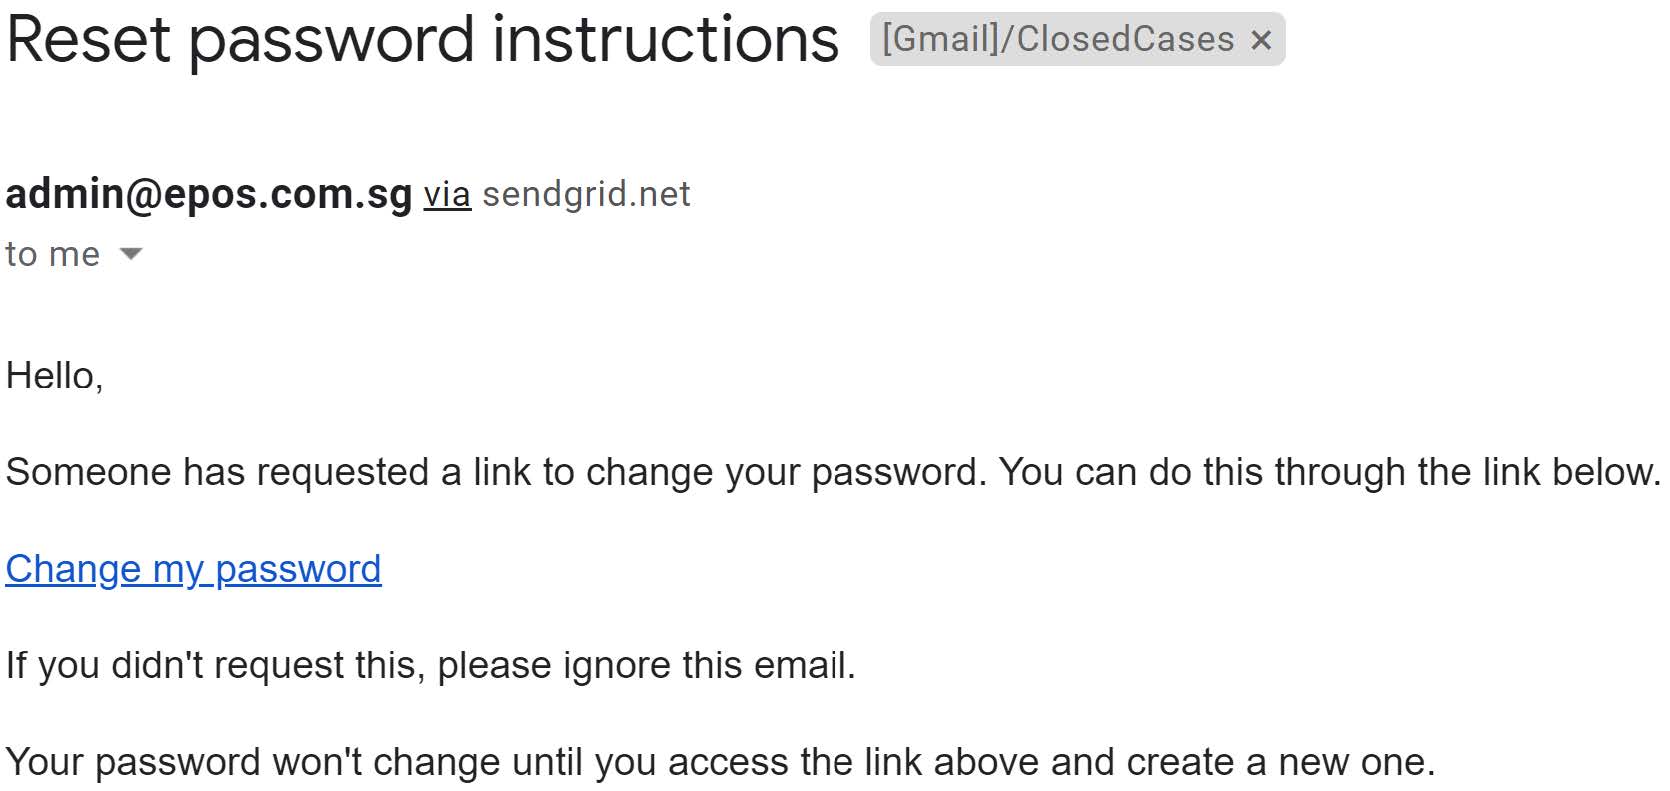Expand recipient details arrow beside "to me"
1670x791 pixels.
(x=131, y=254)
